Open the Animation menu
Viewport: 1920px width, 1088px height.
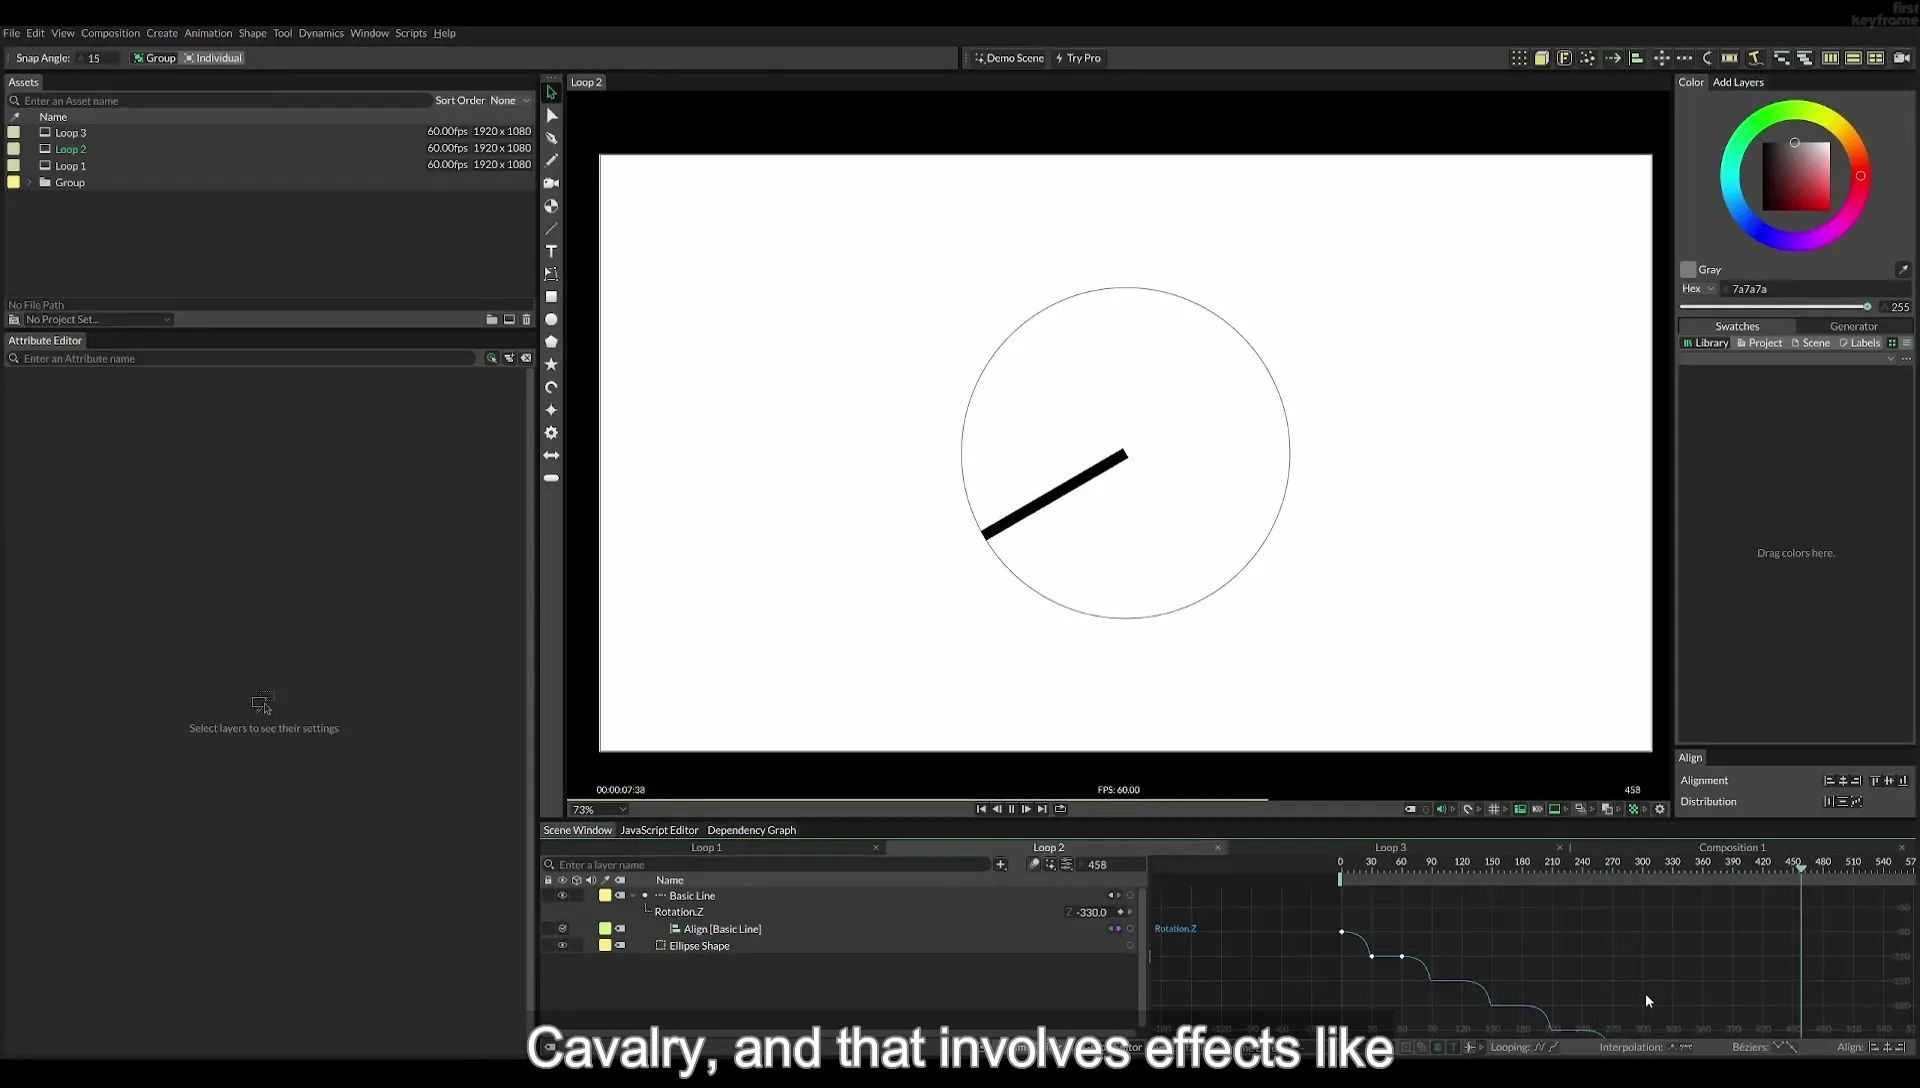[208, 33]
